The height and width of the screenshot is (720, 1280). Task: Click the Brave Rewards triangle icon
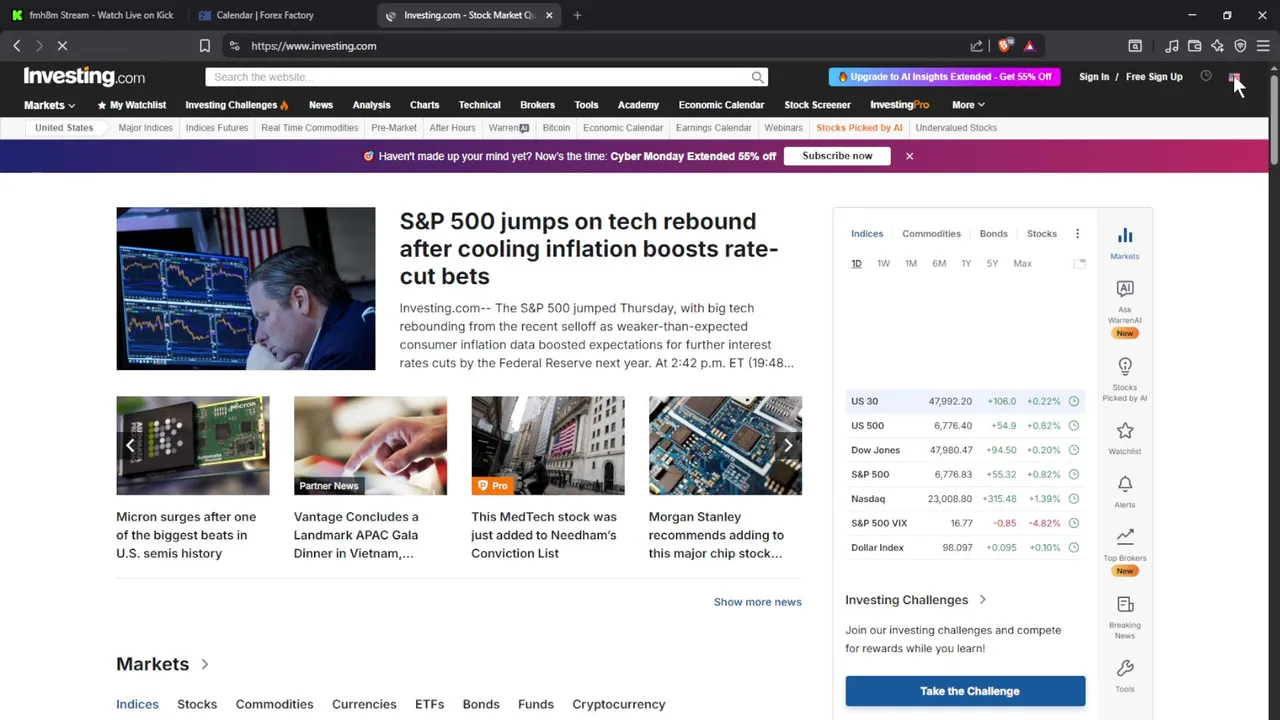(1029, 46)
